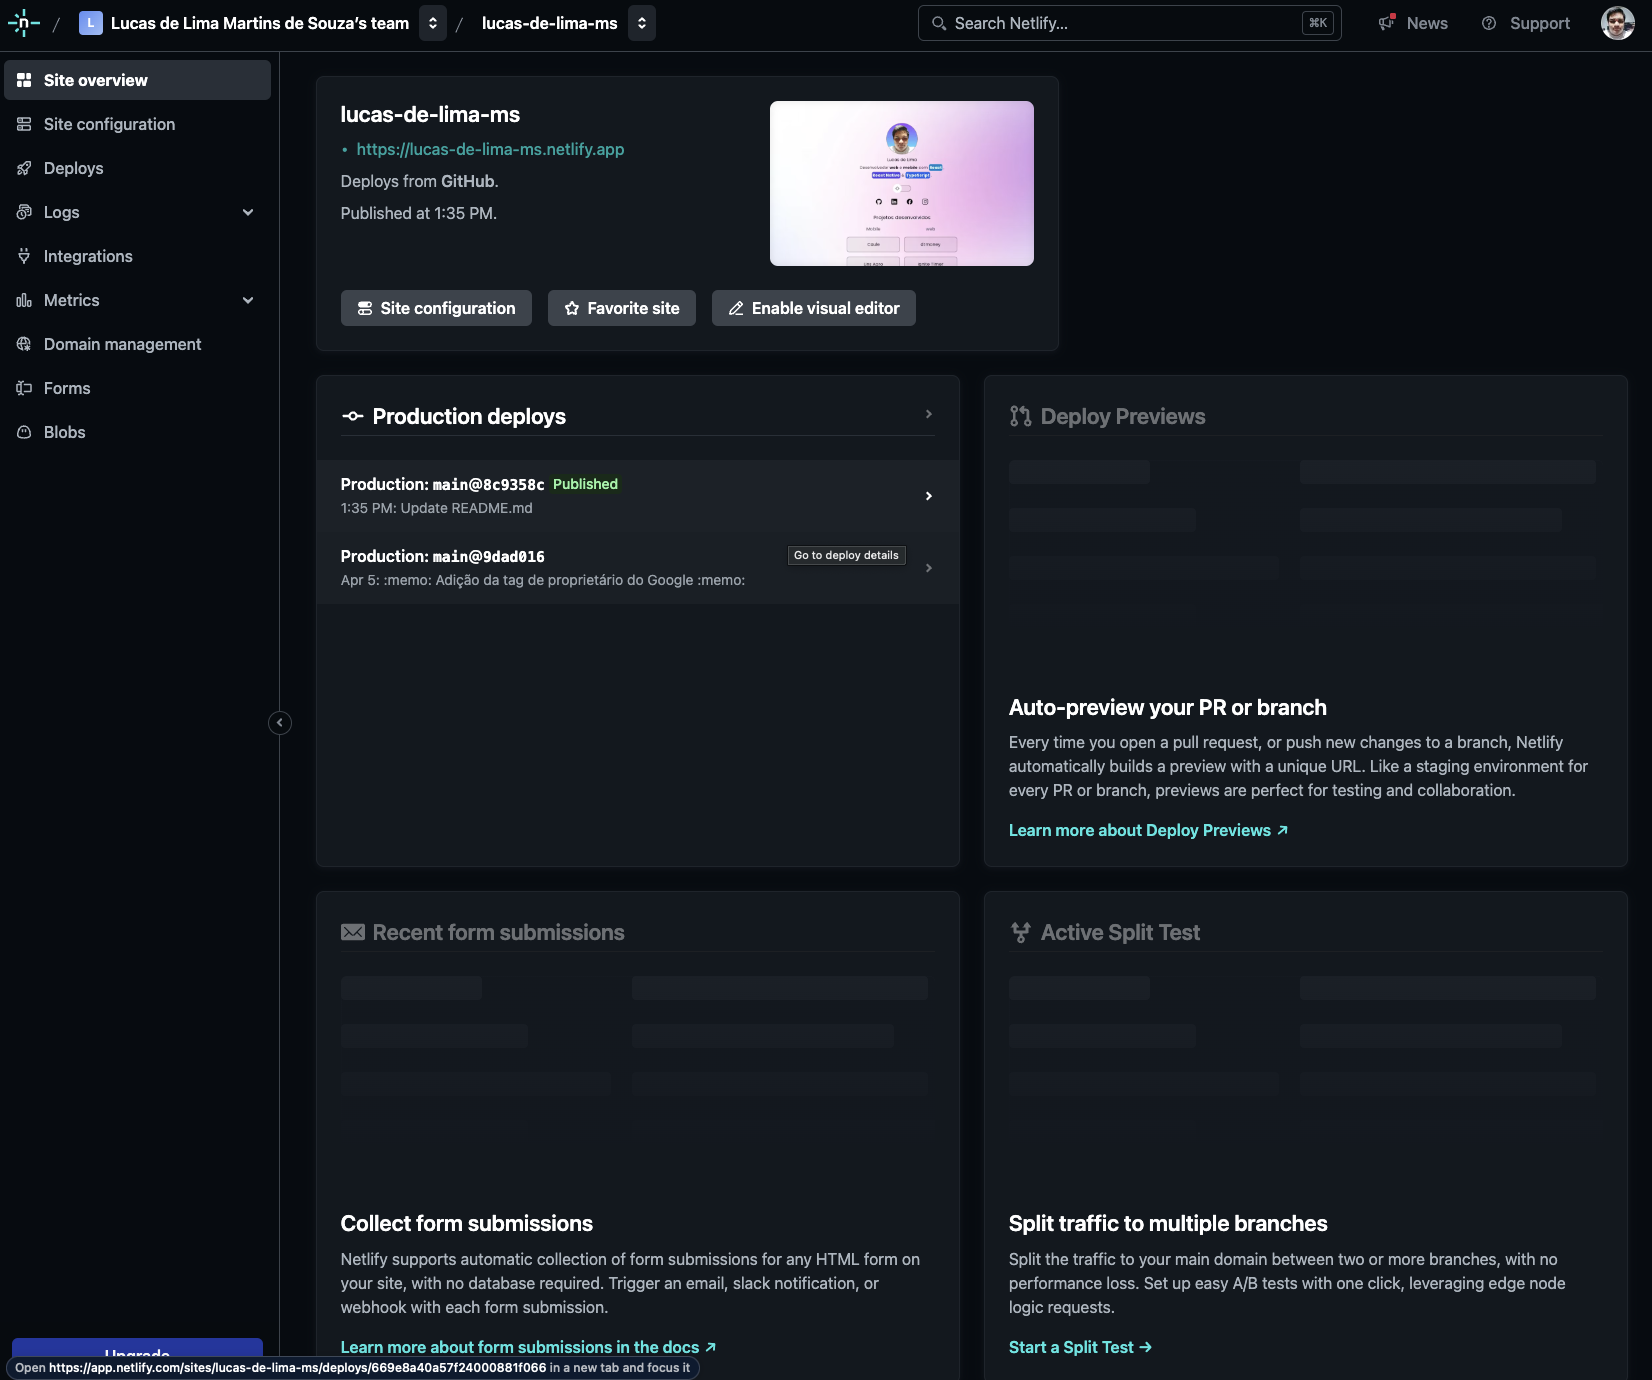The width and height of the screenshot is (1652, 1380).
Task: Click the sidebar Site configuration icon
Action: click(24, 124)
